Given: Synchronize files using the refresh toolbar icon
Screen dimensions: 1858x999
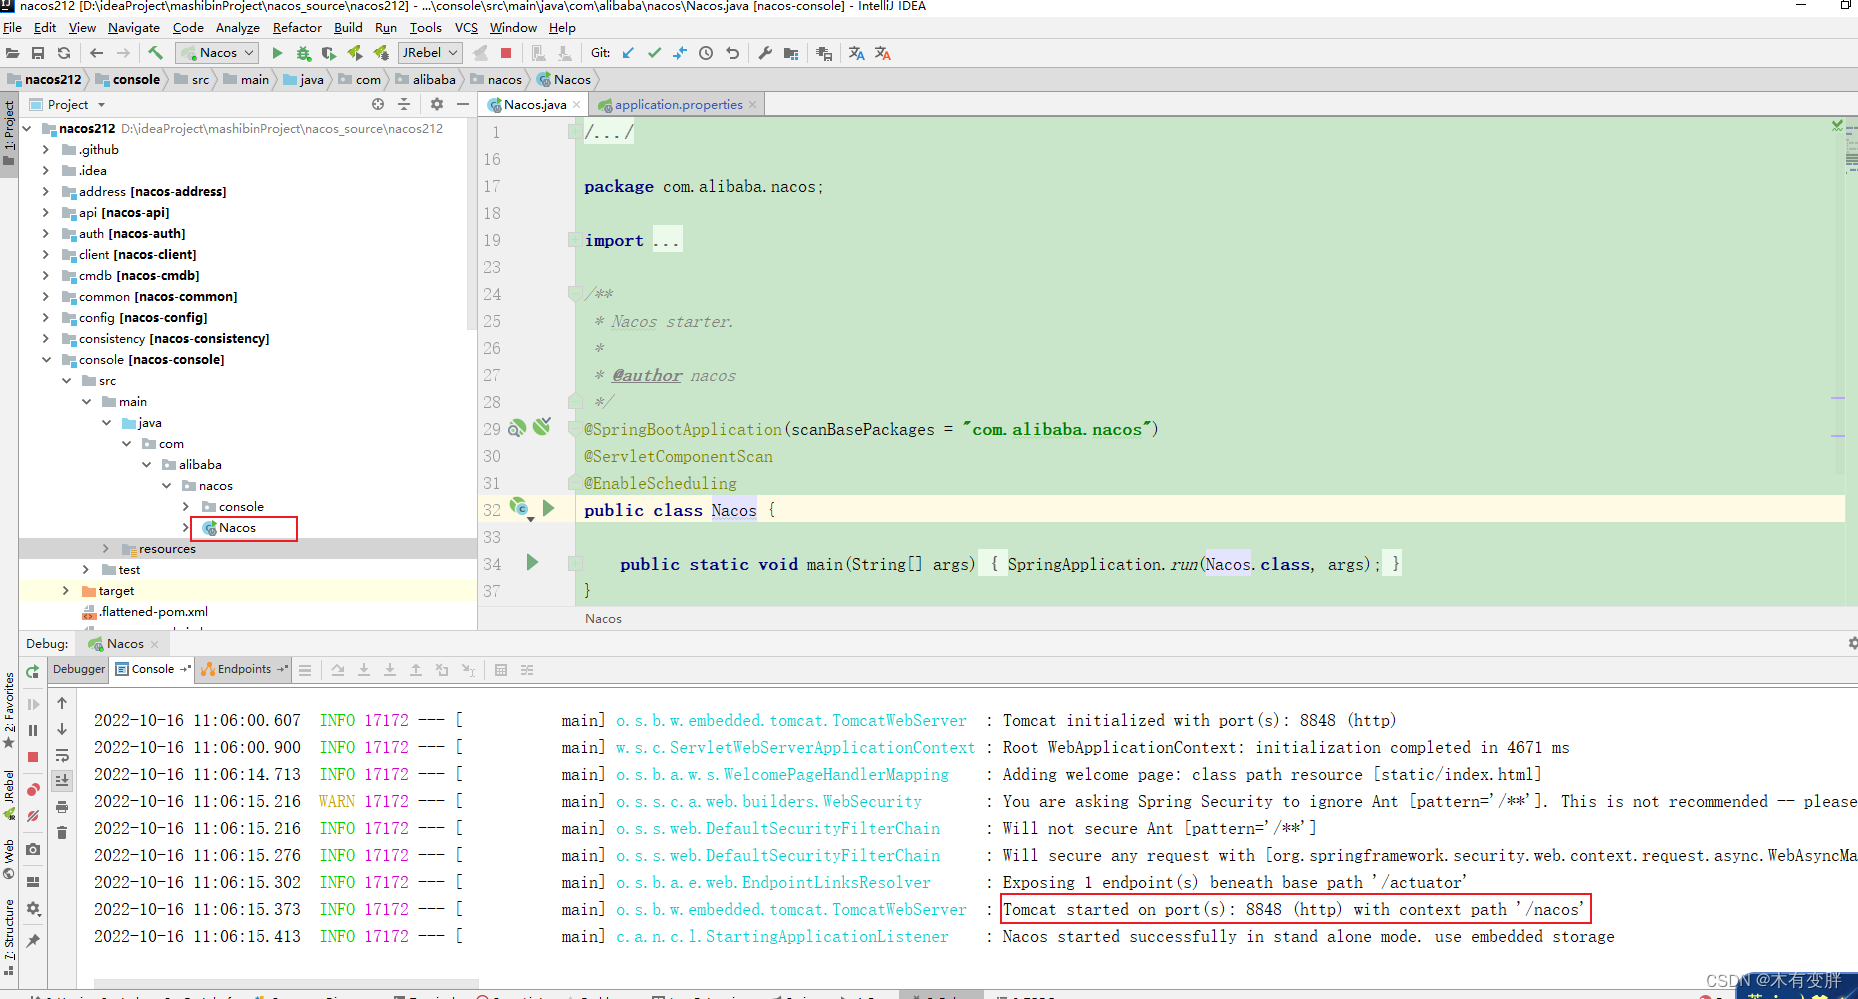Looking at the screenshot, I should [x=64, y=53].
